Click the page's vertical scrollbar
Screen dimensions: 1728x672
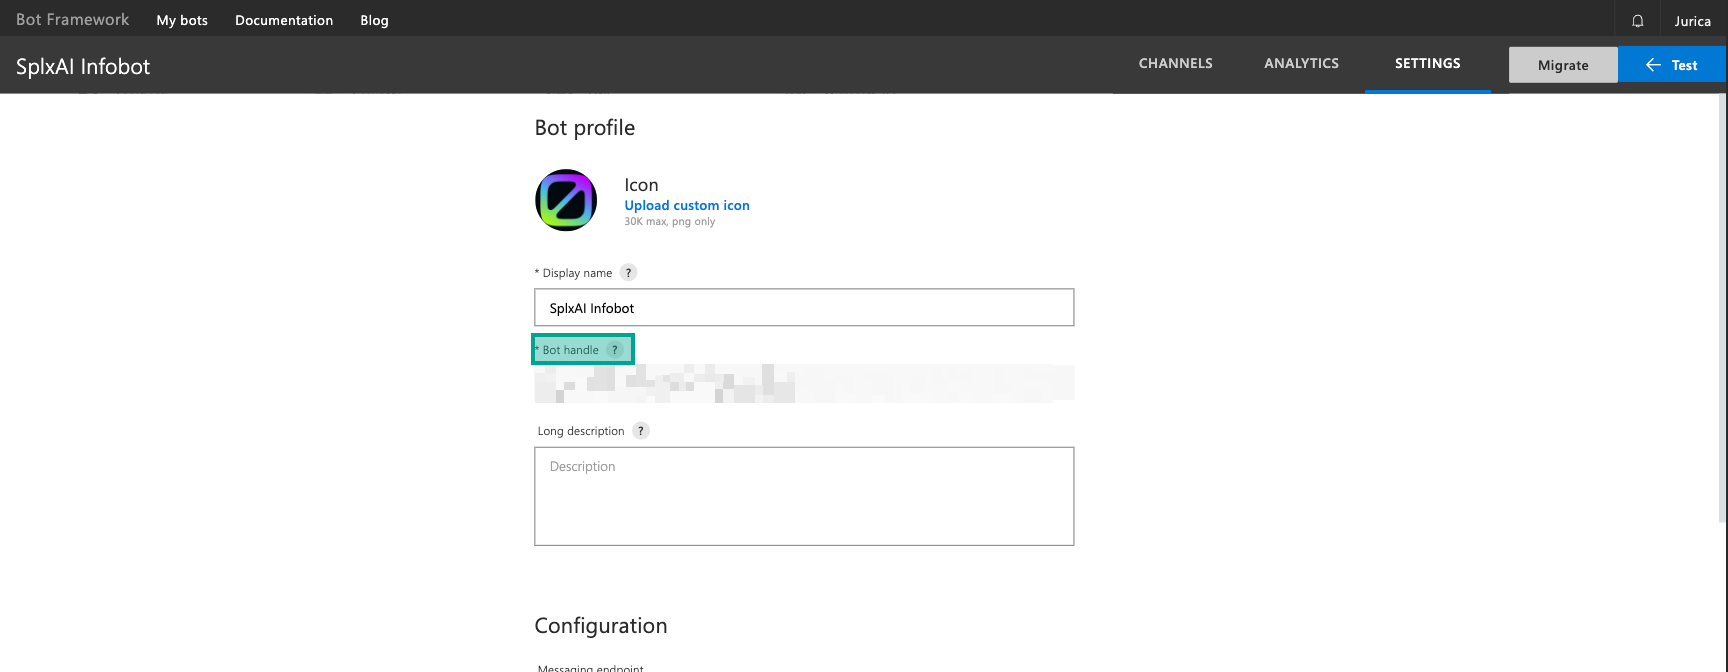click(x=1721, y=300)
